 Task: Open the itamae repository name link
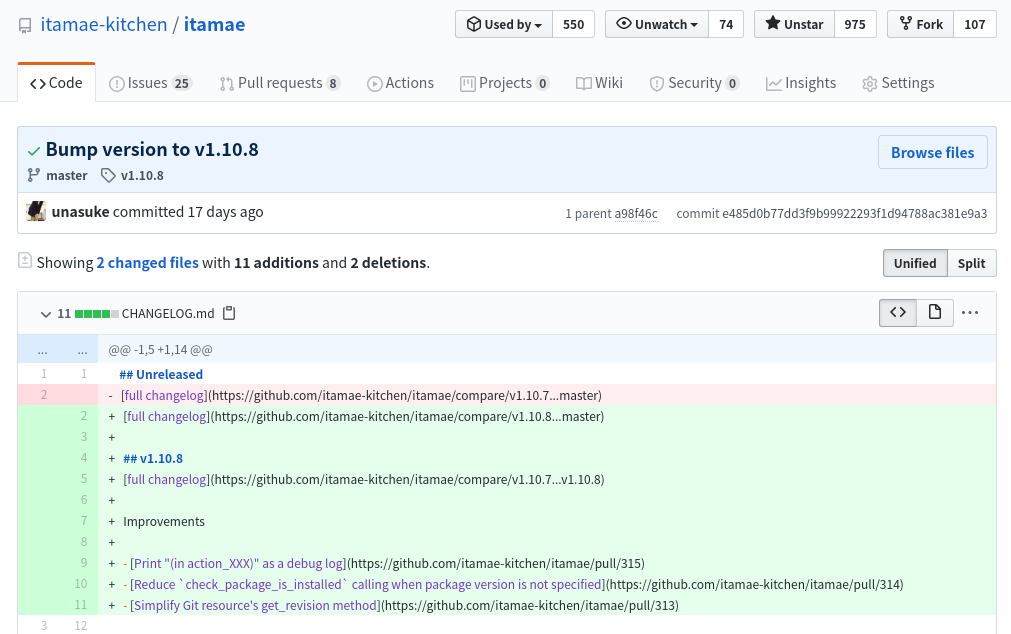[214, 25]
